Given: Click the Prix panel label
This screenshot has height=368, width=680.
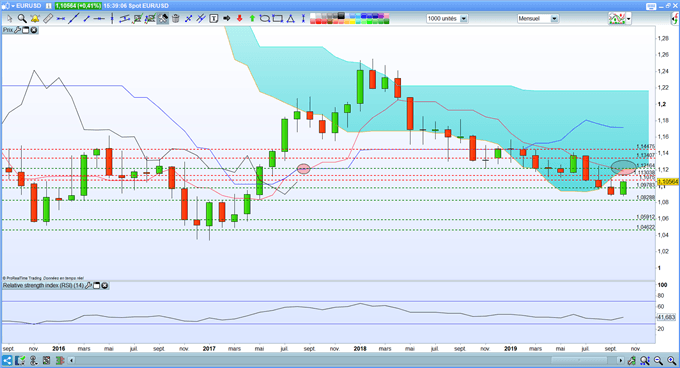Looking at the screenshot, I should [x=8, y=30].
